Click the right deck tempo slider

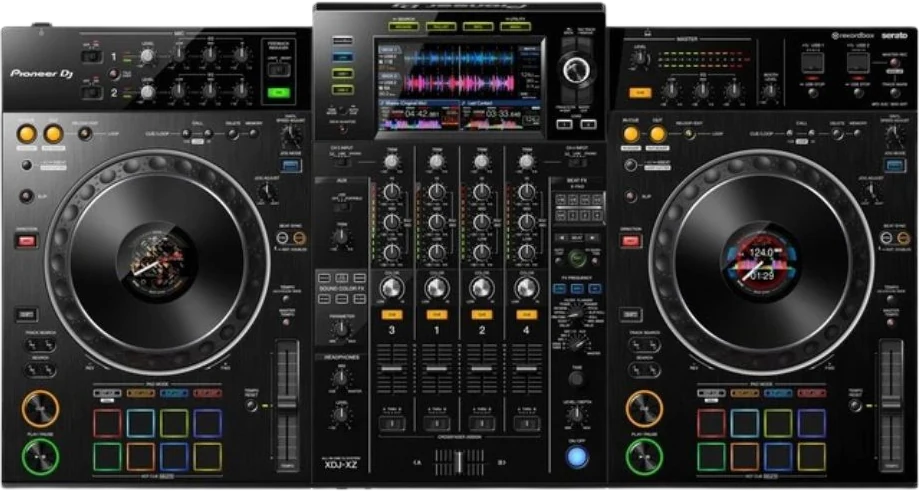891,405
